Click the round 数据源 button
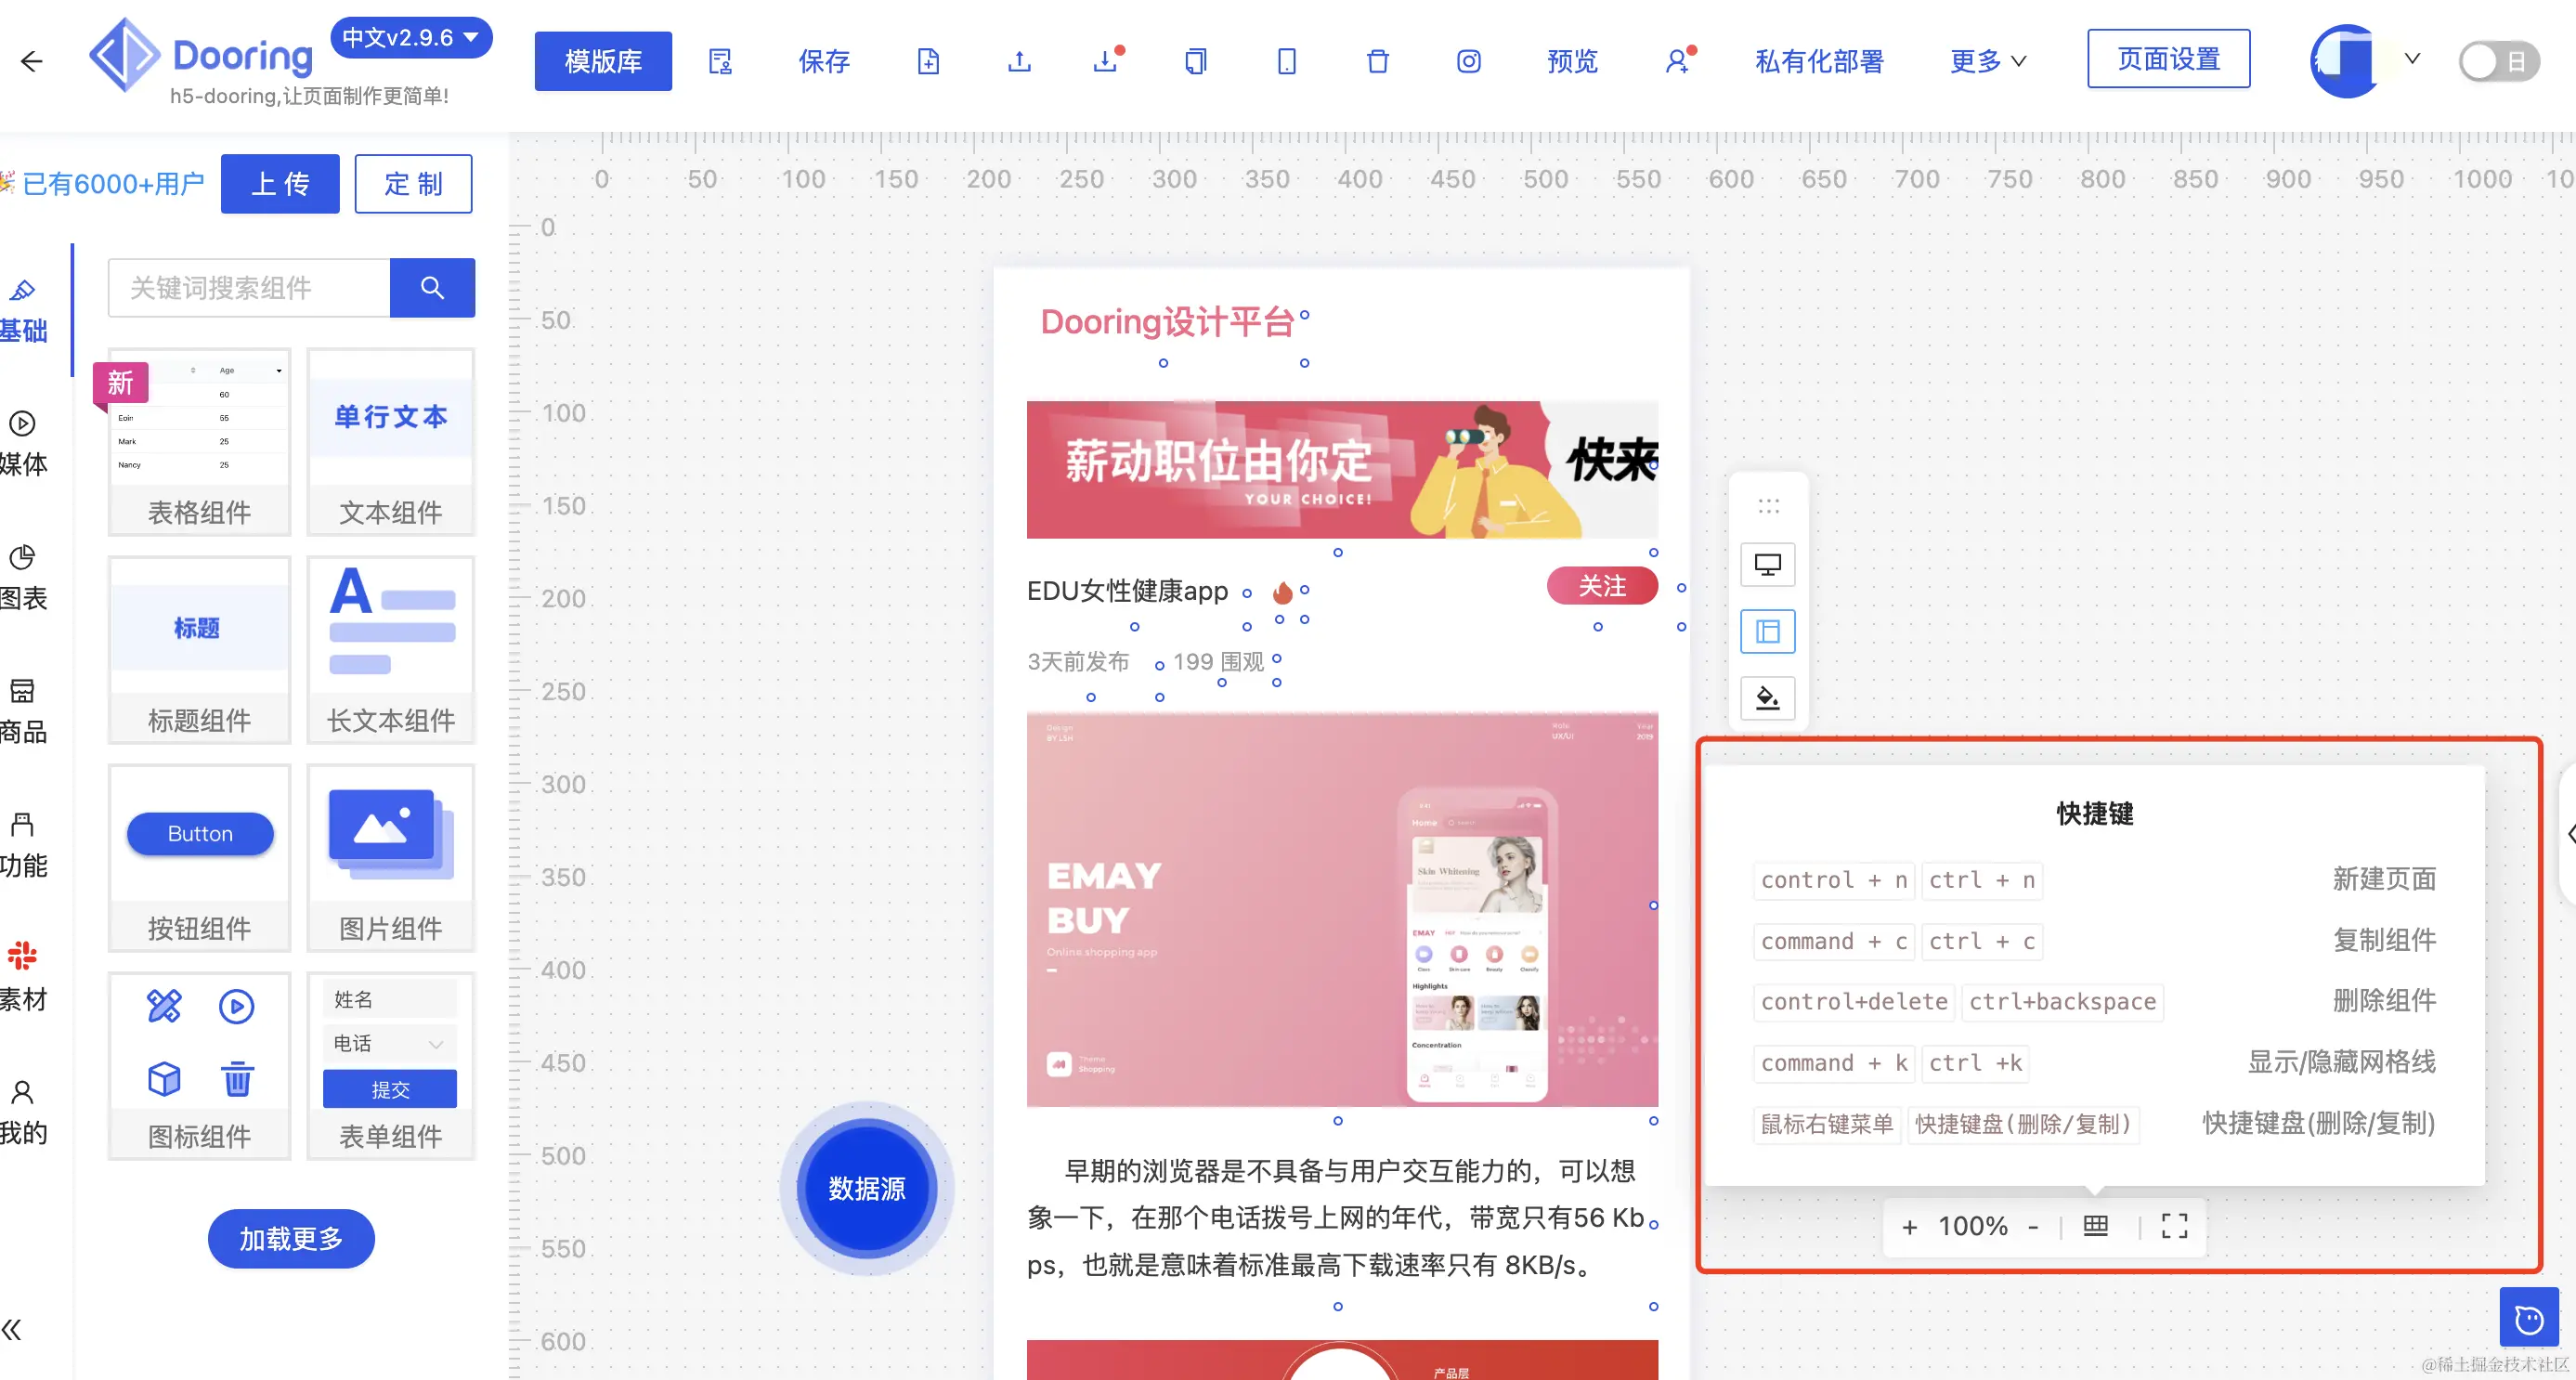The image size is (2576, 1380). coord(867,1188)
